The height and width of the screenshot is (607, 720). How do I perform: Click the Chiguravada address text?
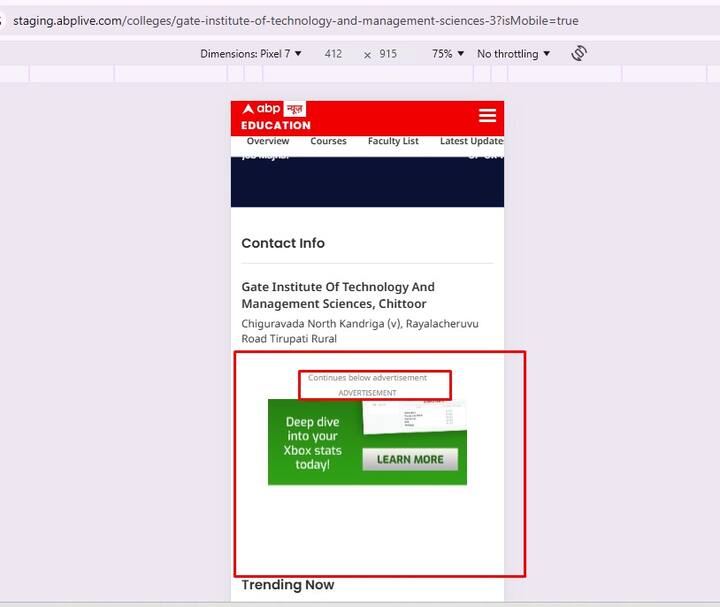tap(360, 331)
